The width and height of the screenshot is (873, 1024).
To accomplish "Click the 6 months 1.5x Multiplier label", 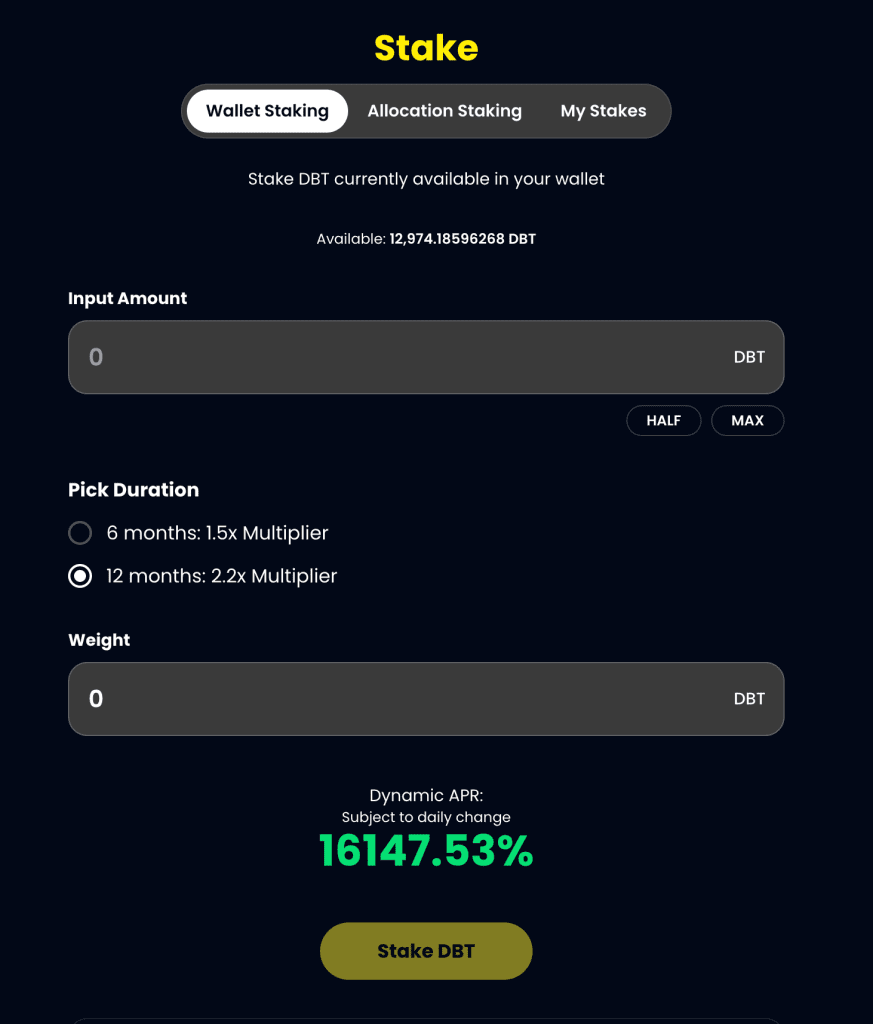I will click(217, 533).
